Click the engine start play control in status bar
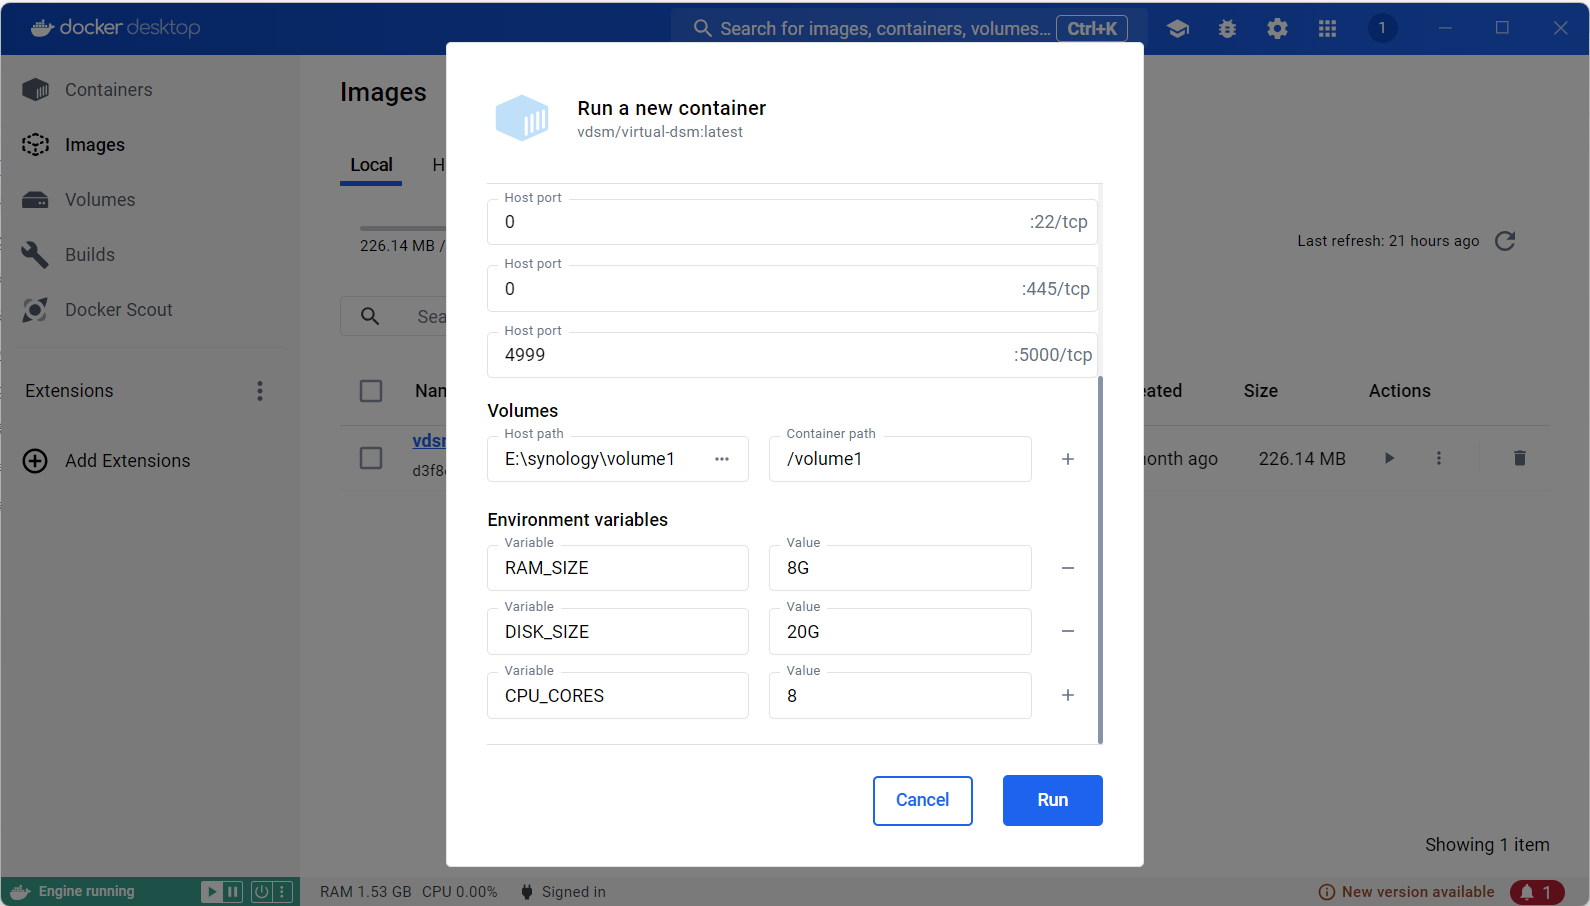This screenshot has height=906, width=1590. pos(212,891)
